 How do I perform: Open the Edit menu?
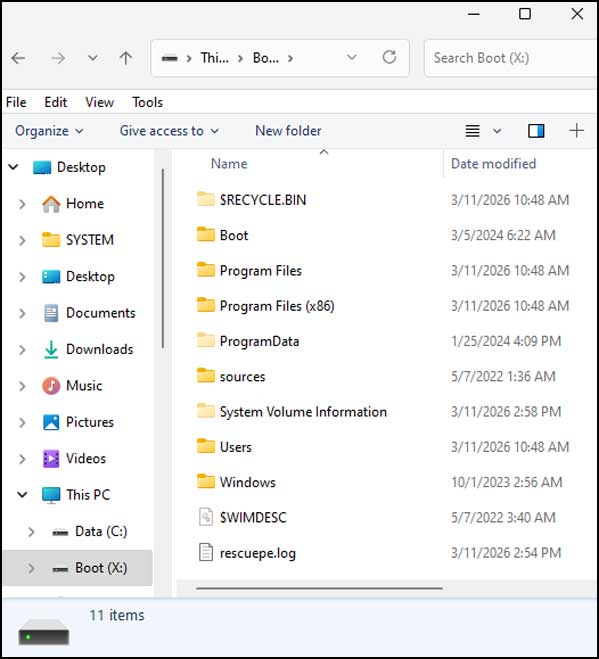point(55,102)
